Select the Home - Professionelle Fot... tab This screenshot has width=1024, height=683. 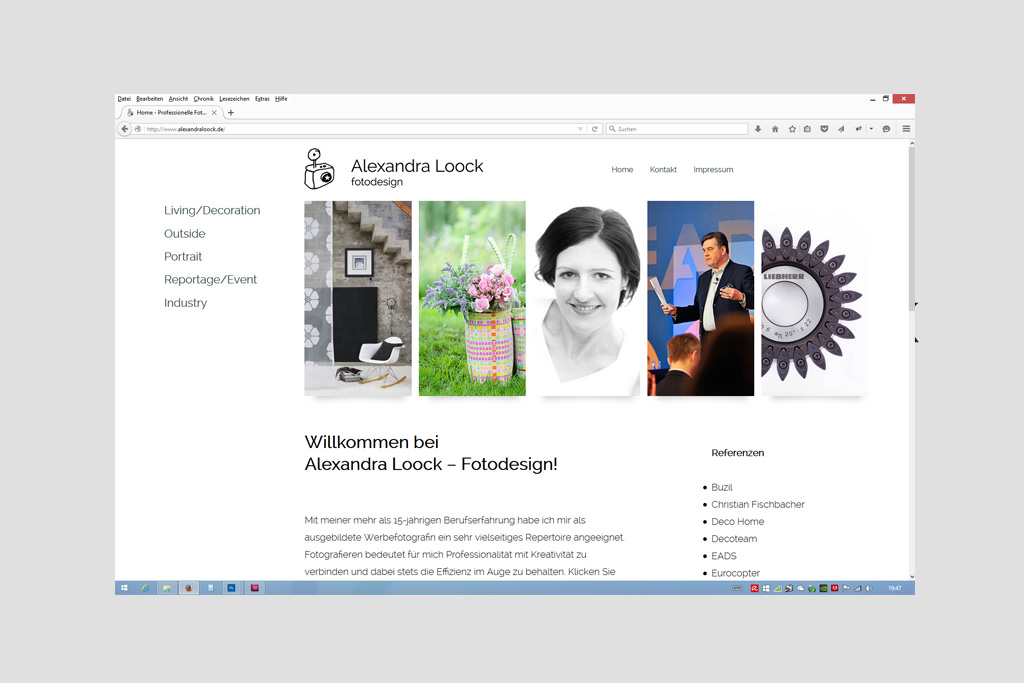(170, 113)
